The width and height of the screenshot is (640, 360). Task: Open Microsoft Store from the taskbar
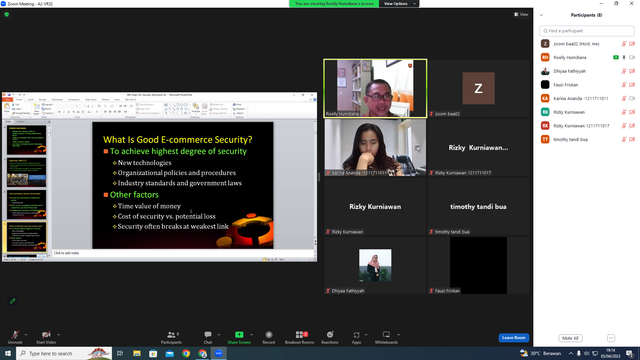153,353
